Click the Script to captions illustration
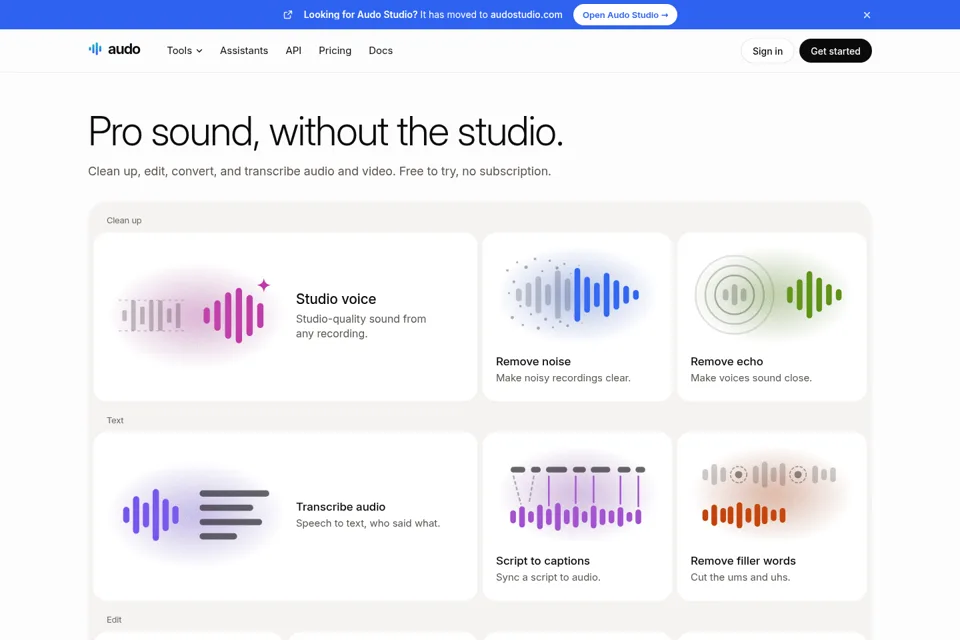Viewport: 960px width, 640px height. click(577, 497)
